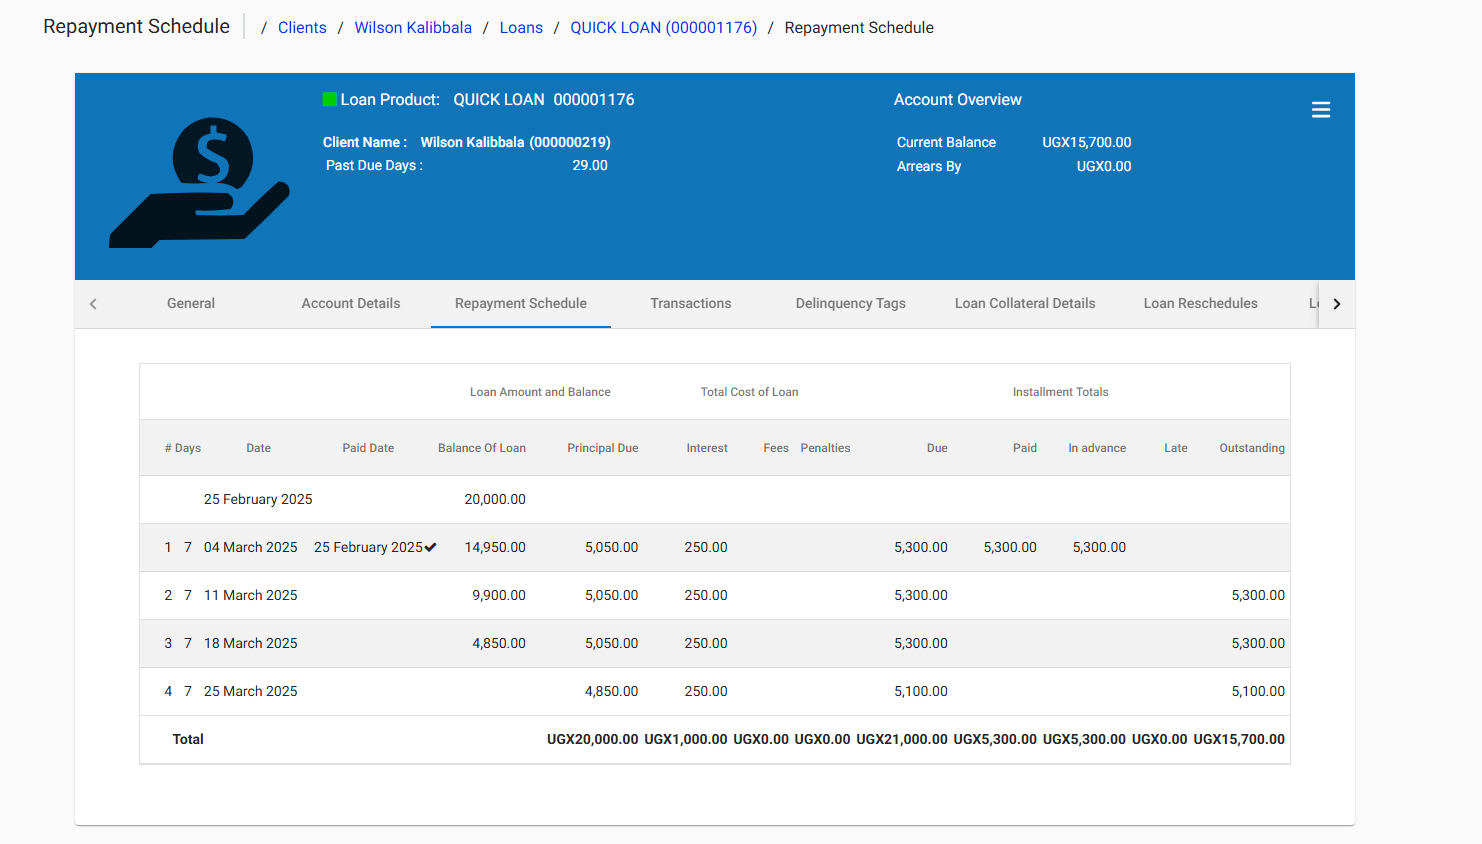Click the Current Balance amount in Account Overview

click(x=1087, y=142)
